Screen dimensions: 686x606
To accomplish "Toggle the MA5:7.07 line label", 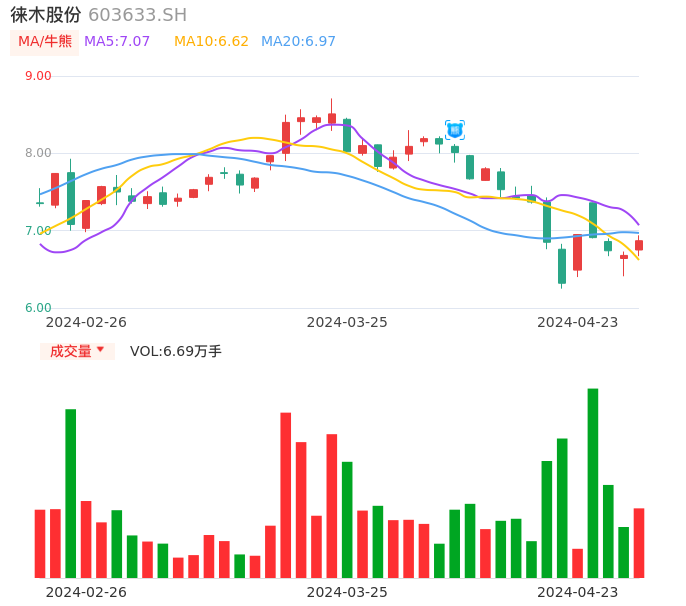I will [117, 42].
